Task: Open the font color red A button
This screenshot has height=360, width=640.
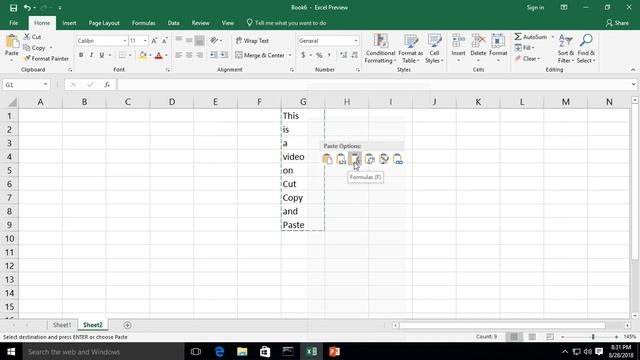Action: [159, 55]
